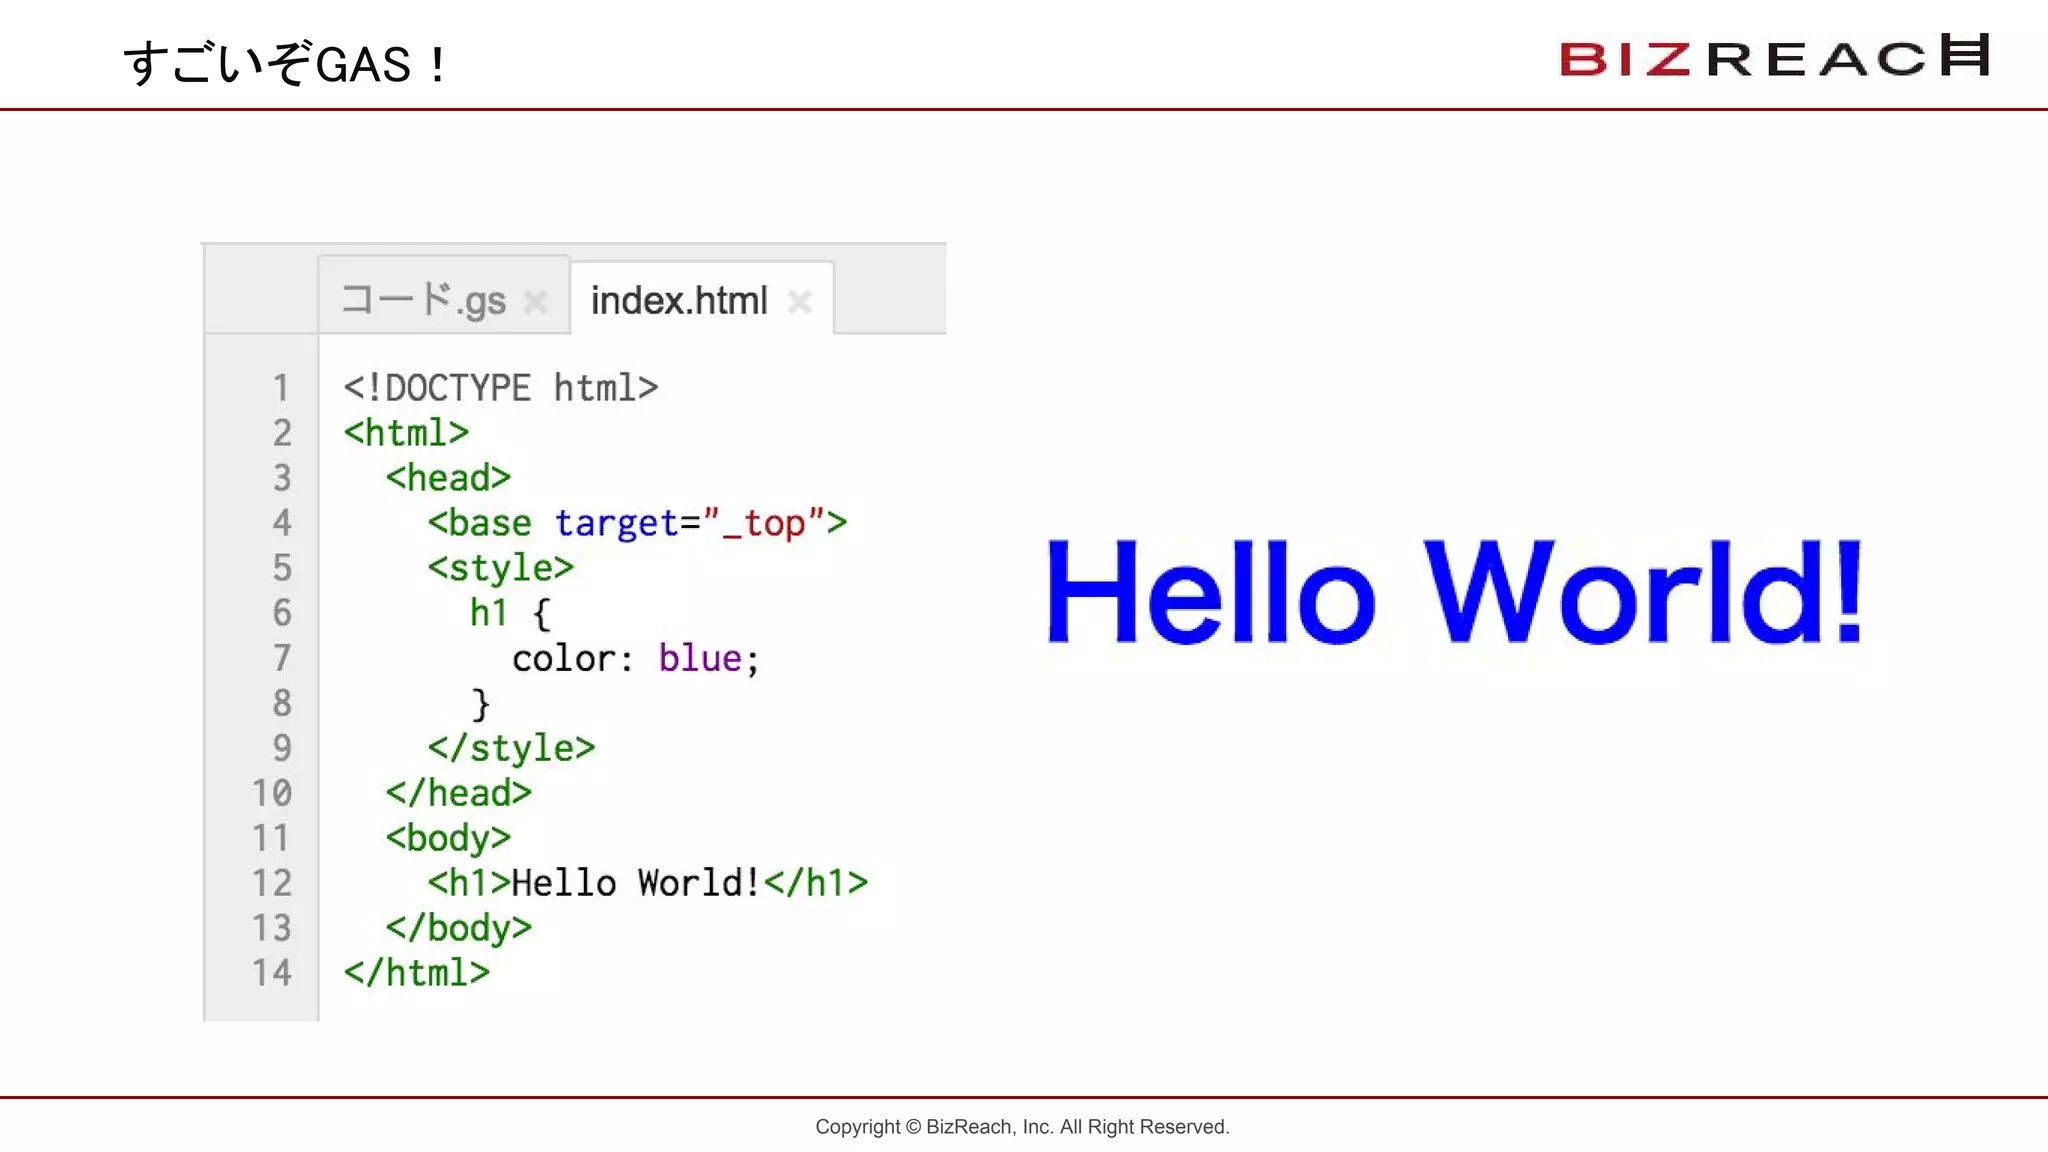Click the DOCTYPE html declaration line

(x=500, y=388)
